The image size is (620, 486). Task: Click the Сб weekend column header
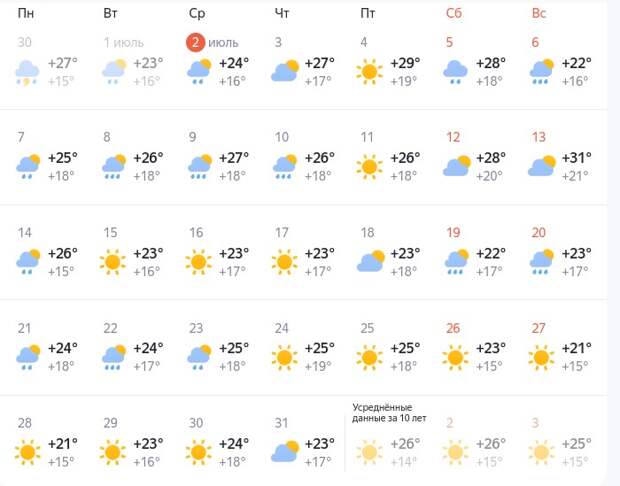[x=454, y=13]
